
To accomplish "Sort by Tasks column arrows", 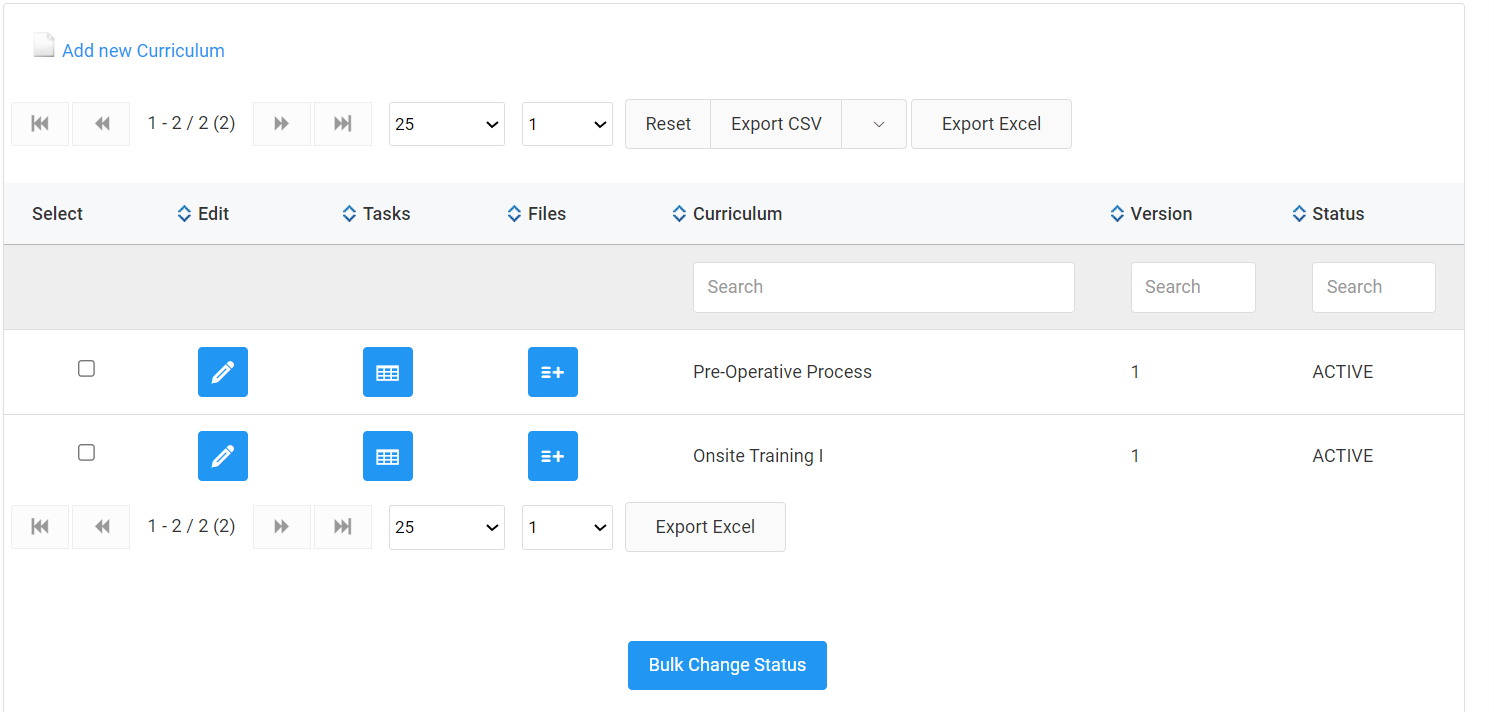I will pos(349,214).
